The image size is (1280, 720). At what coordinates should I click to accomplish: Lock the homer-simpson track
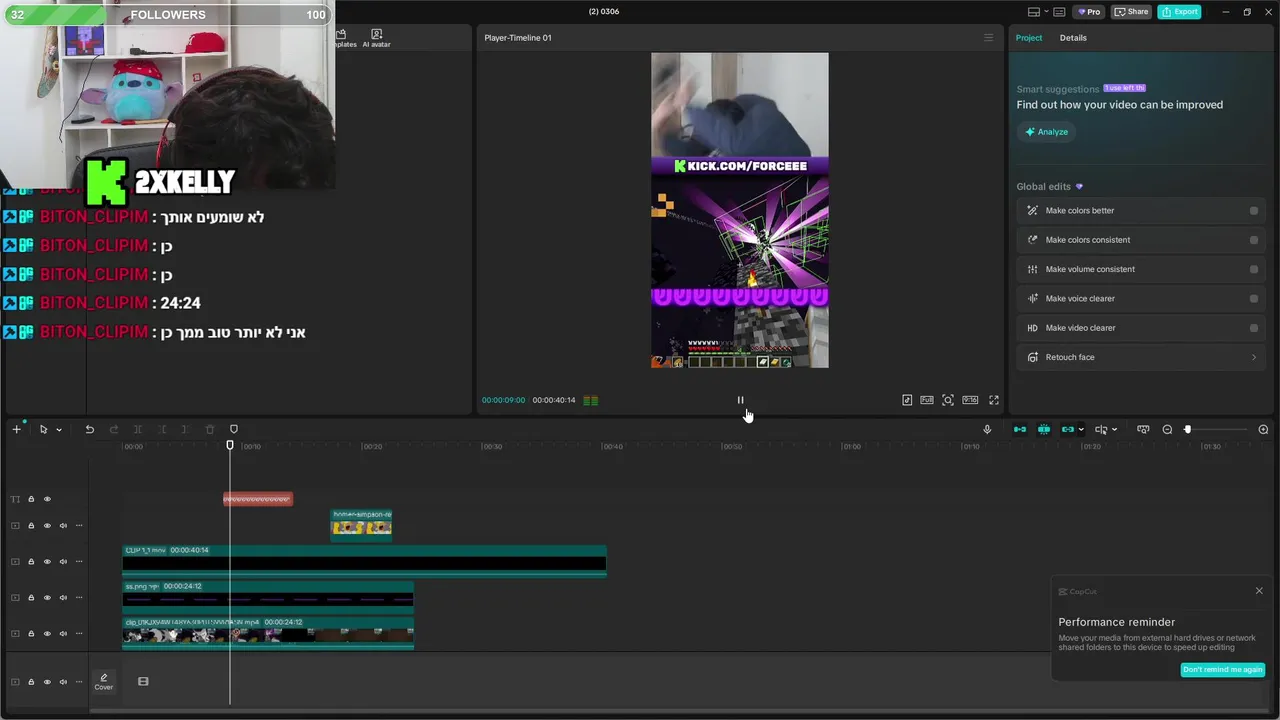pos(31,526)
